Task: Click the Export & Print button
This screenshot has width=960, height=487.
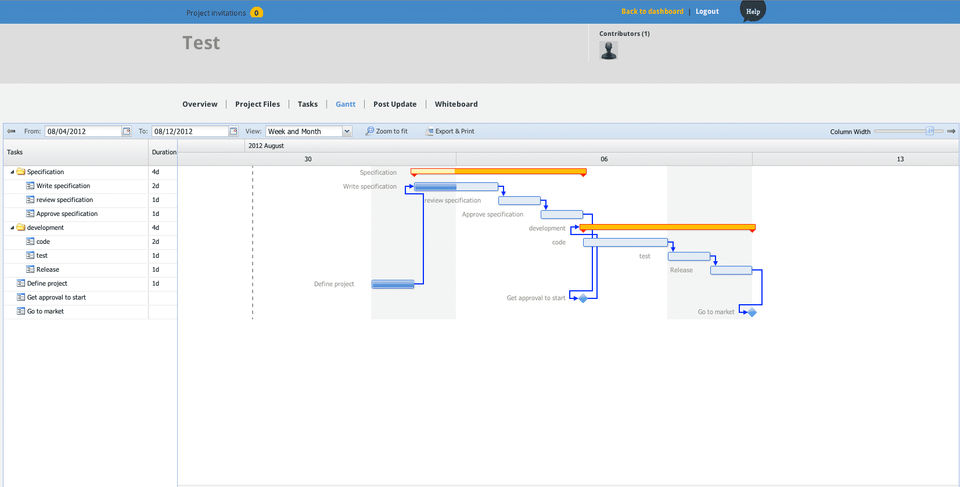Action: click(450, 131)
